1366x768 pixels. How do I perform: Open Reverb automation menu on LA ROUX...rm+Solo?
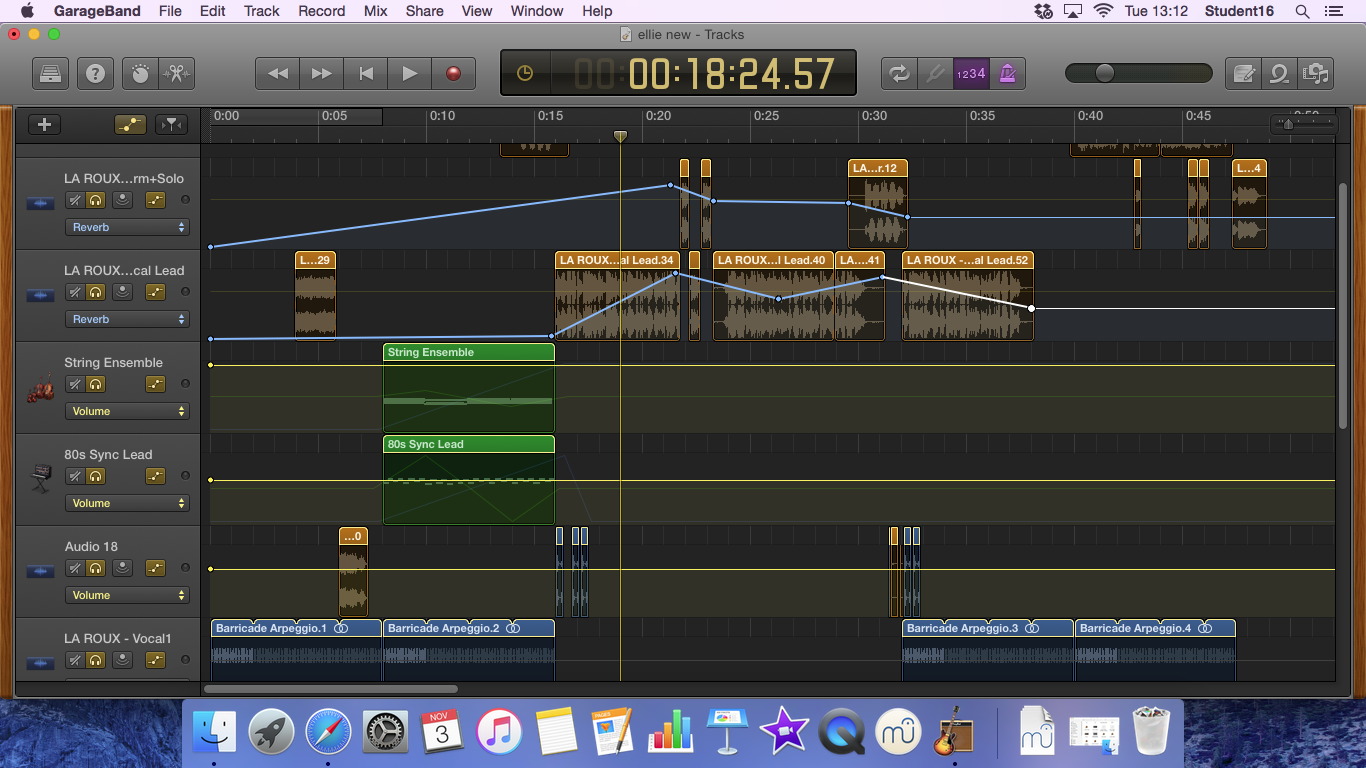pos(127,227)
